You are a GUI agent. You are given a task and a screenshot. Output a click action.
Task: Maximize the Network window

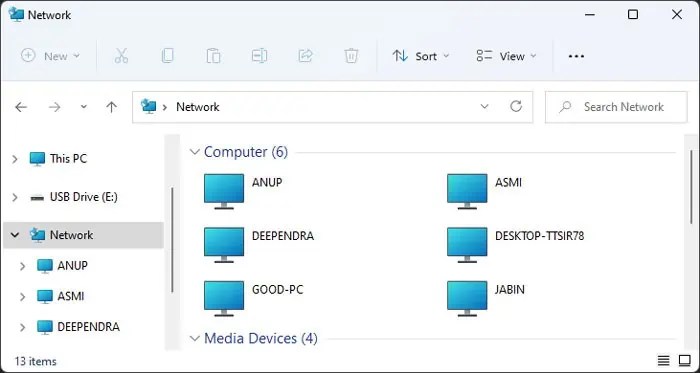click(633, 15)
